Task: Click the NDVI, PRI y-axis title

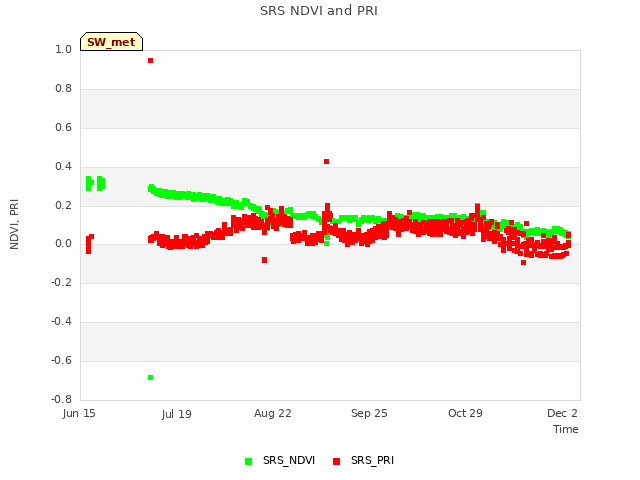Action: click(14, 224)
